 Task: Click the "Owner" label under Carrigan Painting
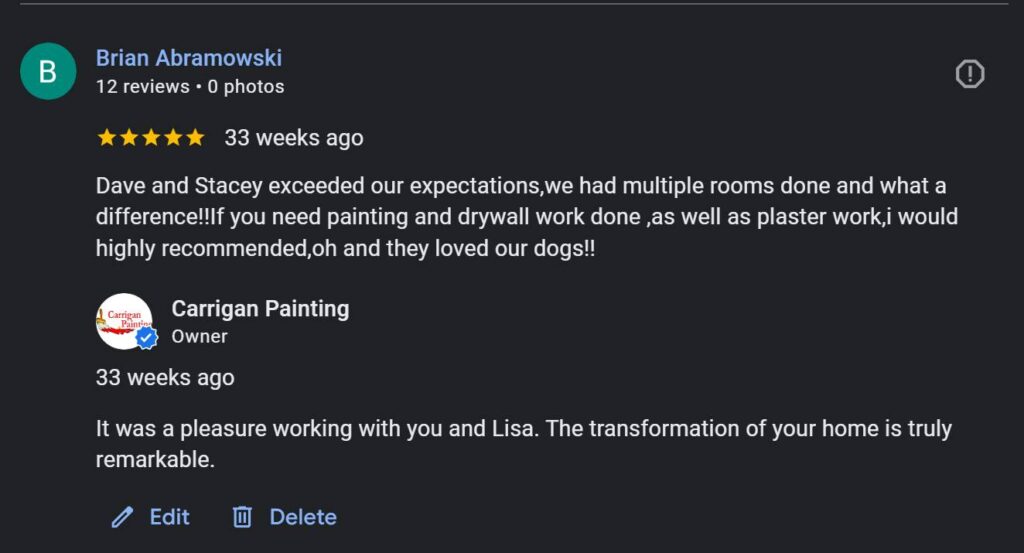coord(199,337)
